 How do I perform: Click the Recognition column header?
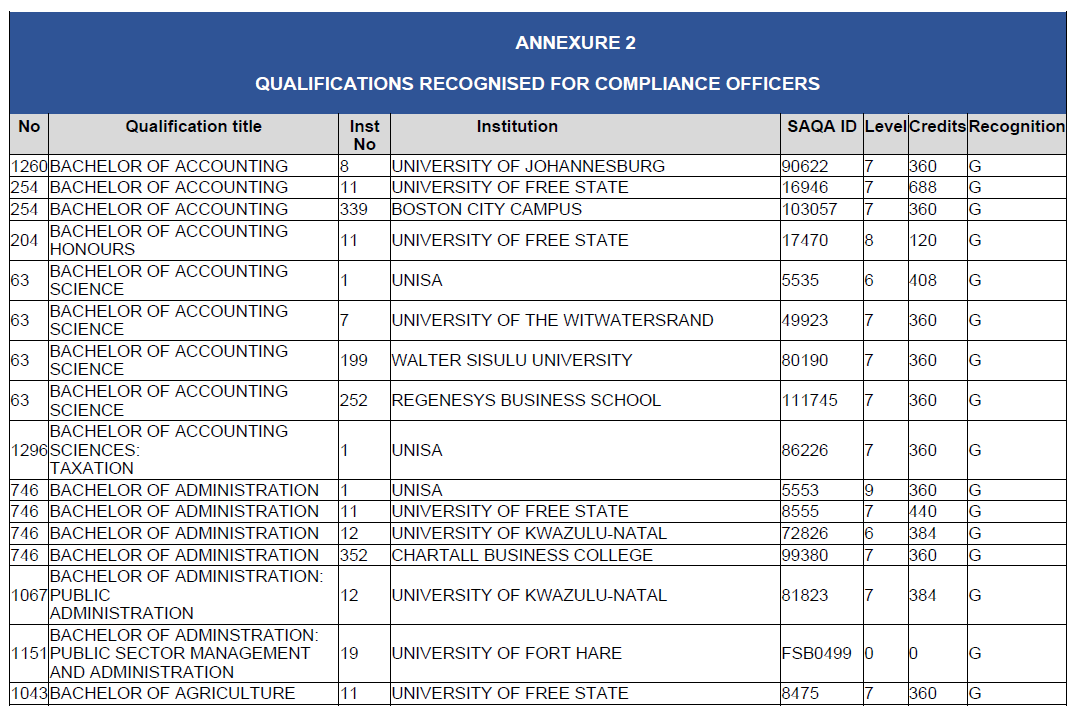click(x=1016, y=127)
